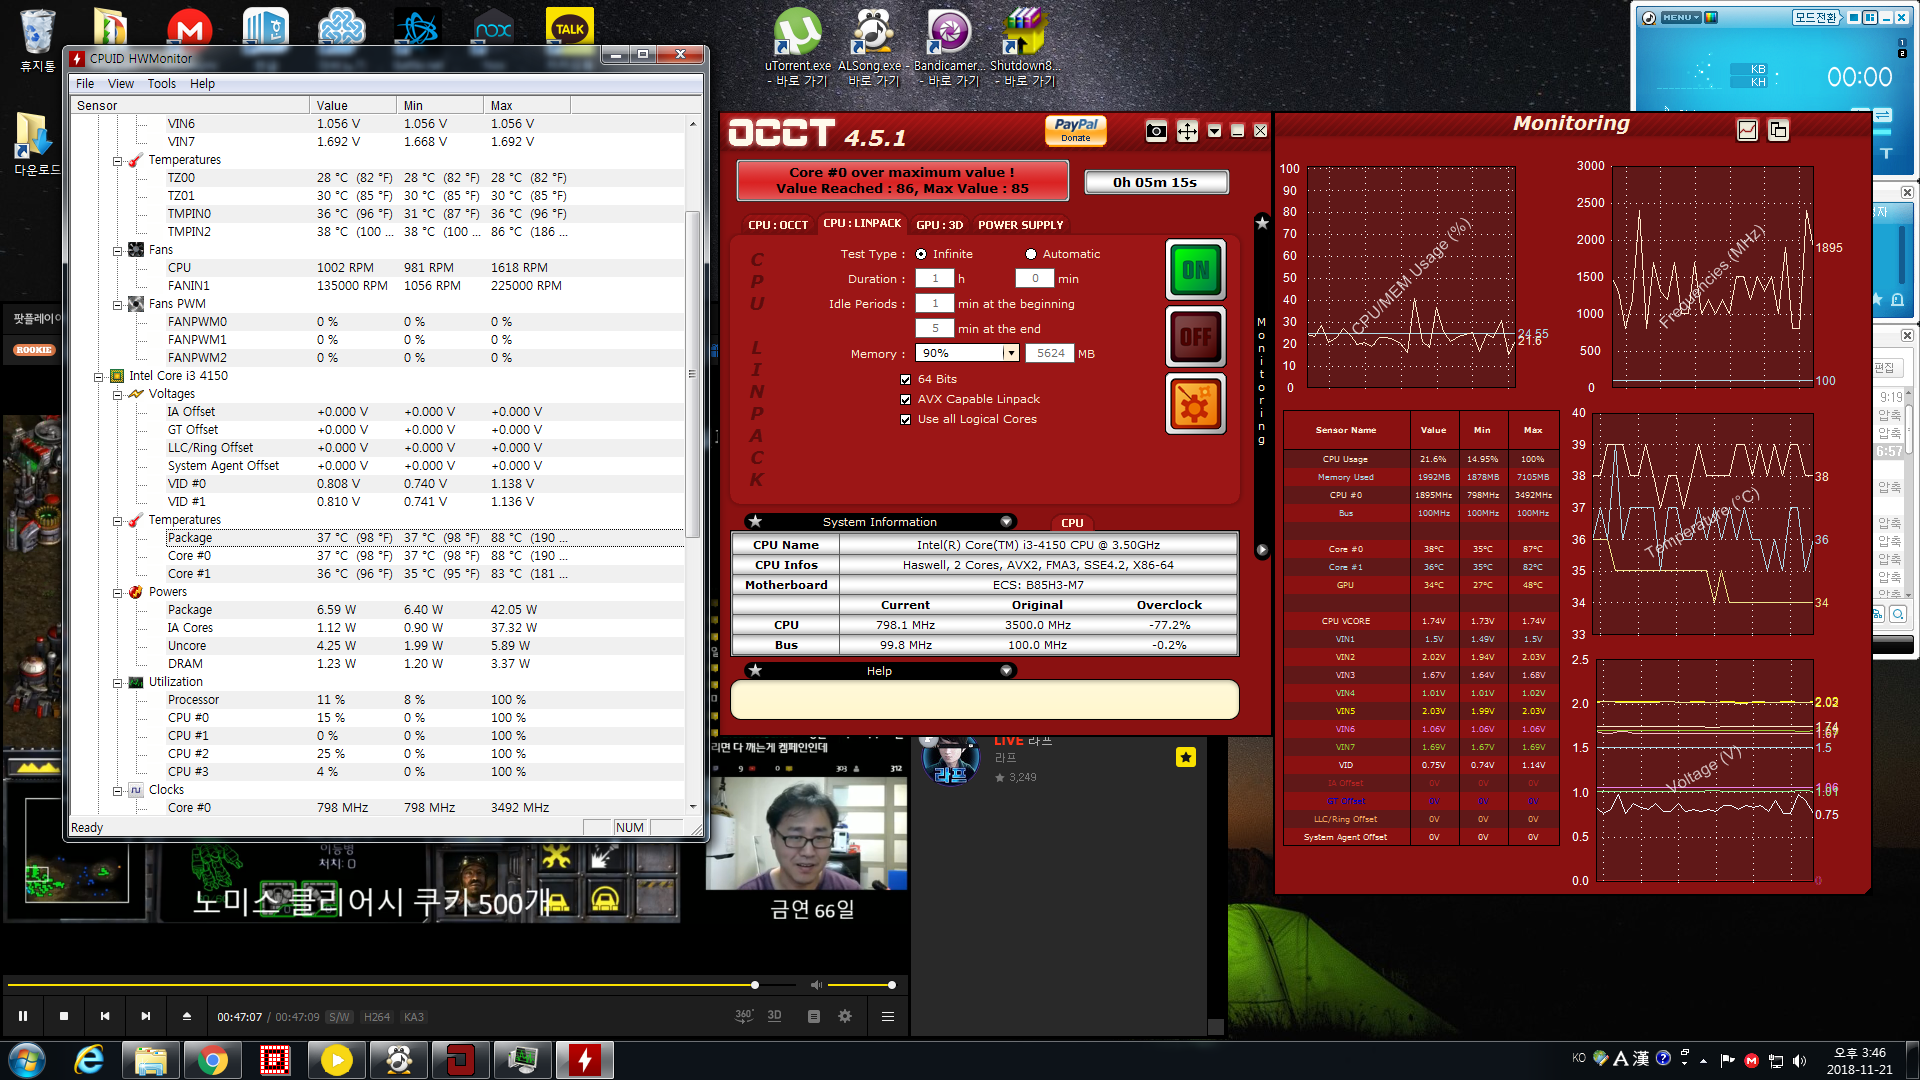Open the Recycle Bin on desktop
The image size is (1920, 1080).
(37, 40)
